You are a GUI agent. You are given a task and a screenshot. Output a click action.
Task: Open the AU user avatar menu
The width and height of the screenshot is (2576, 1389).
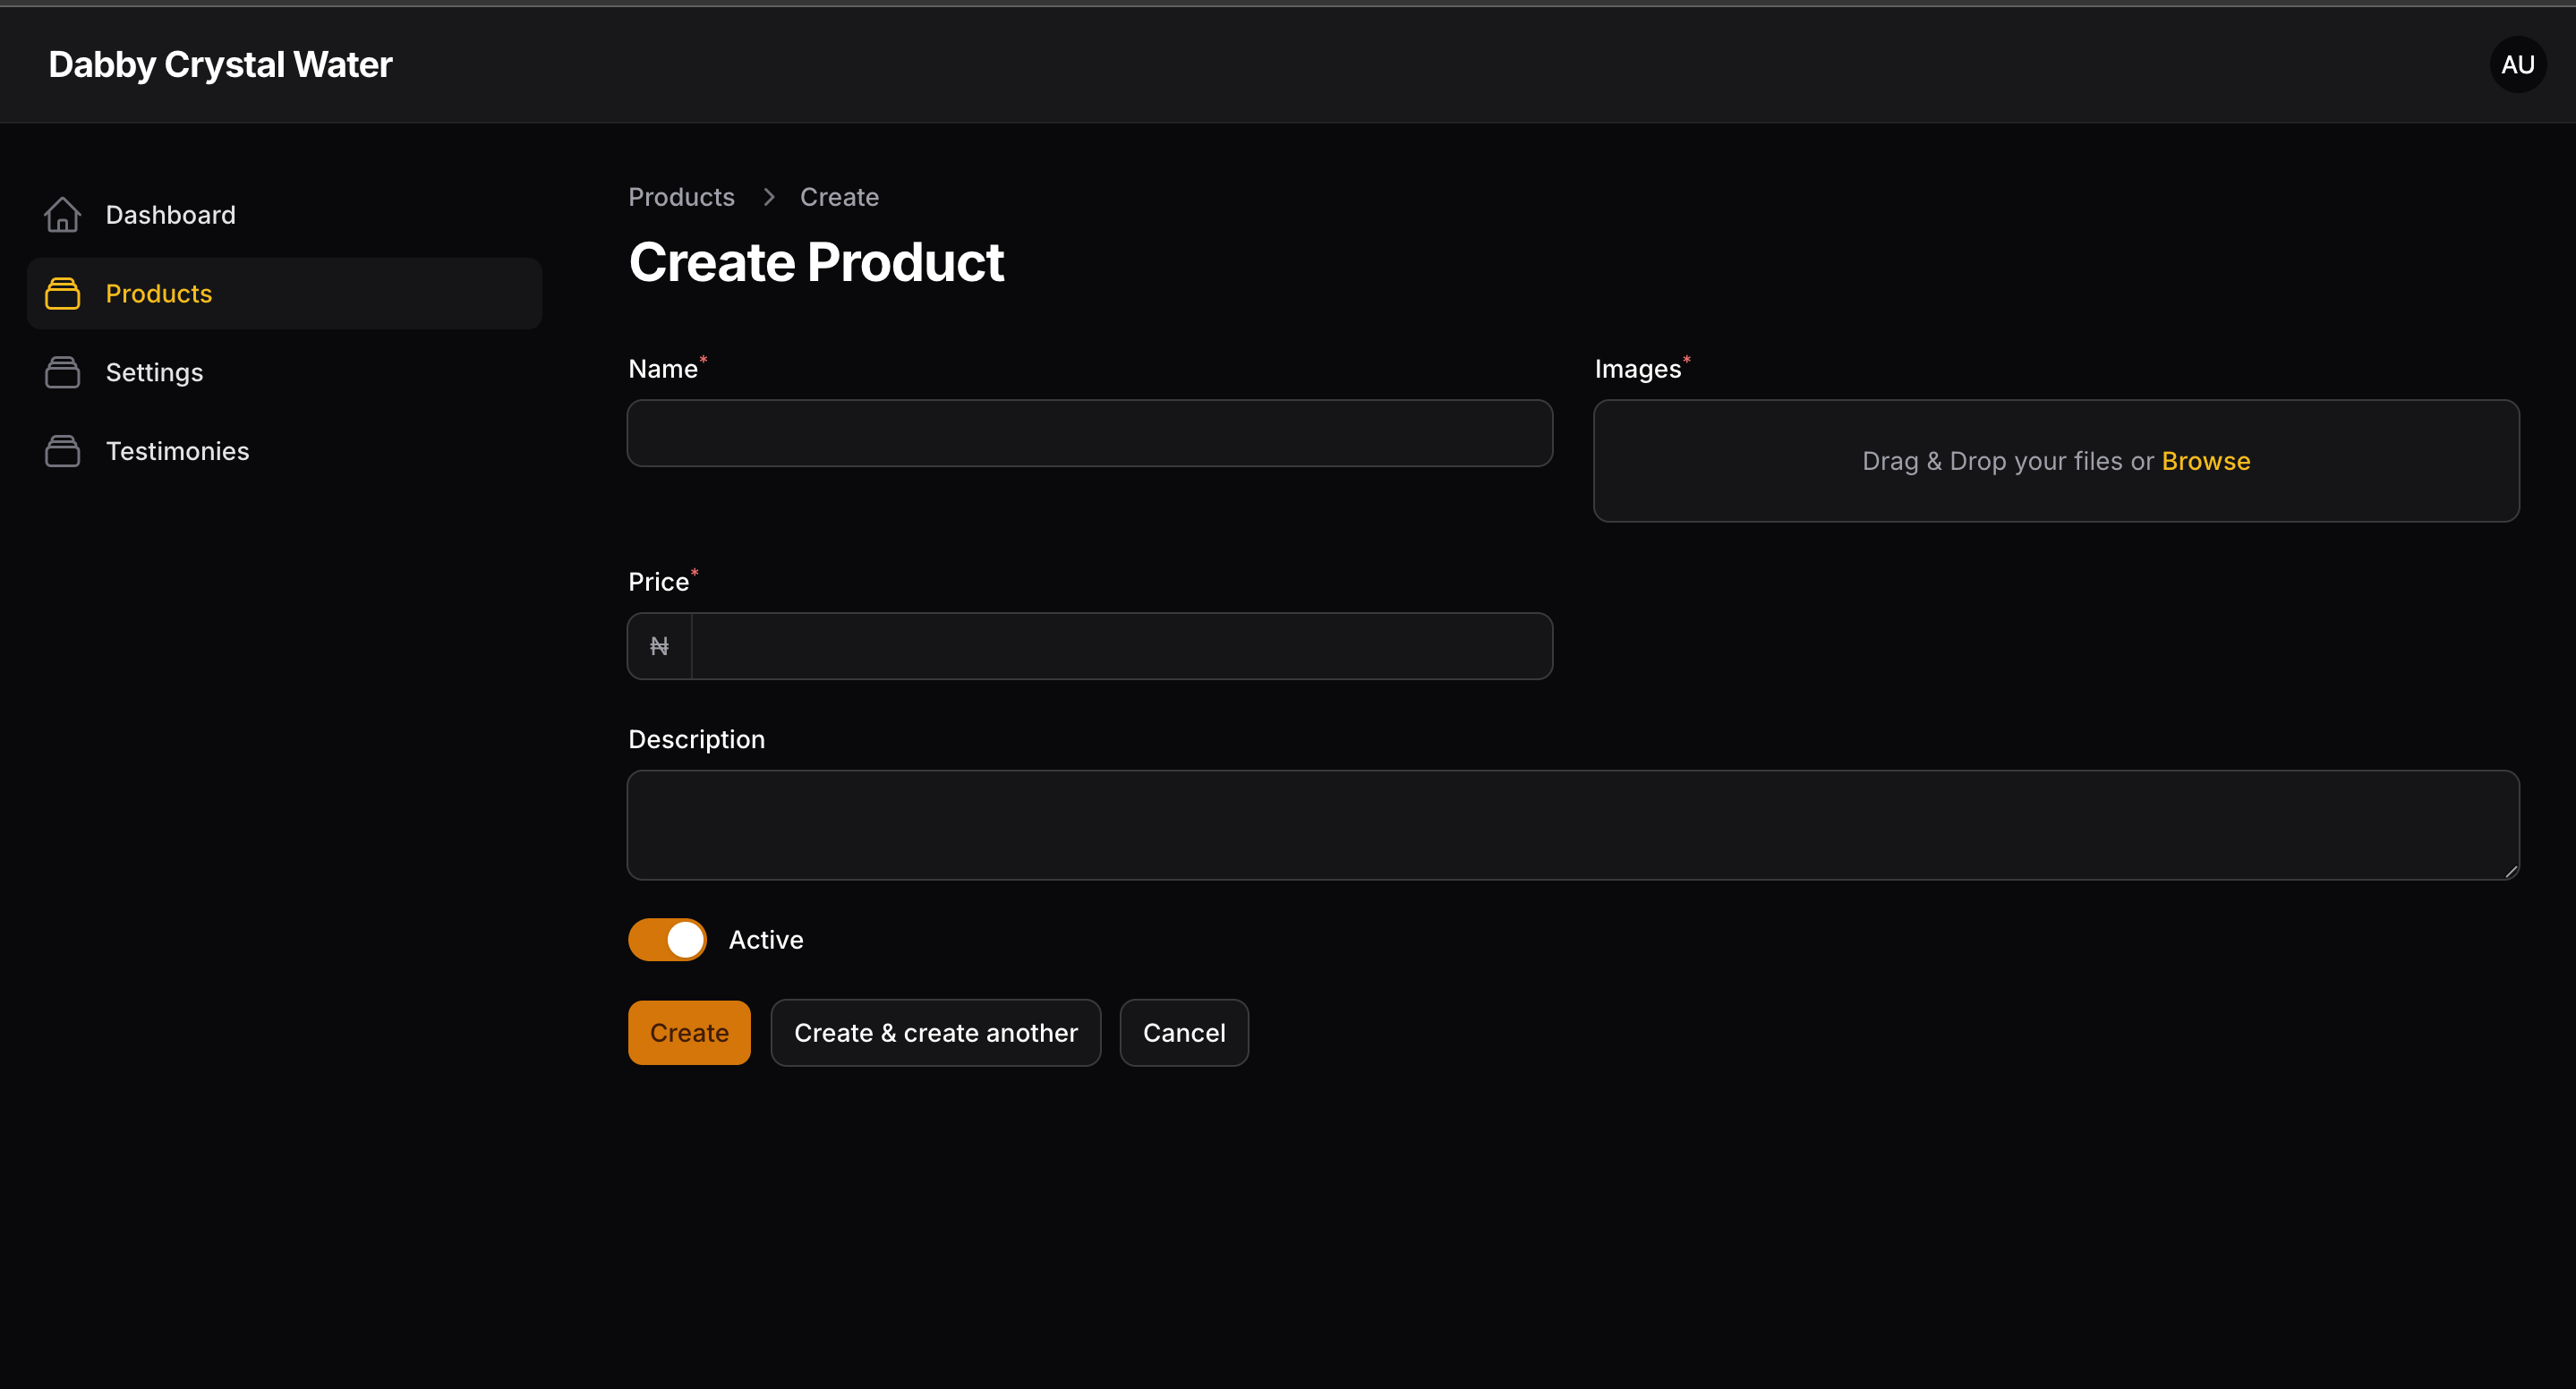(2517, 65)
